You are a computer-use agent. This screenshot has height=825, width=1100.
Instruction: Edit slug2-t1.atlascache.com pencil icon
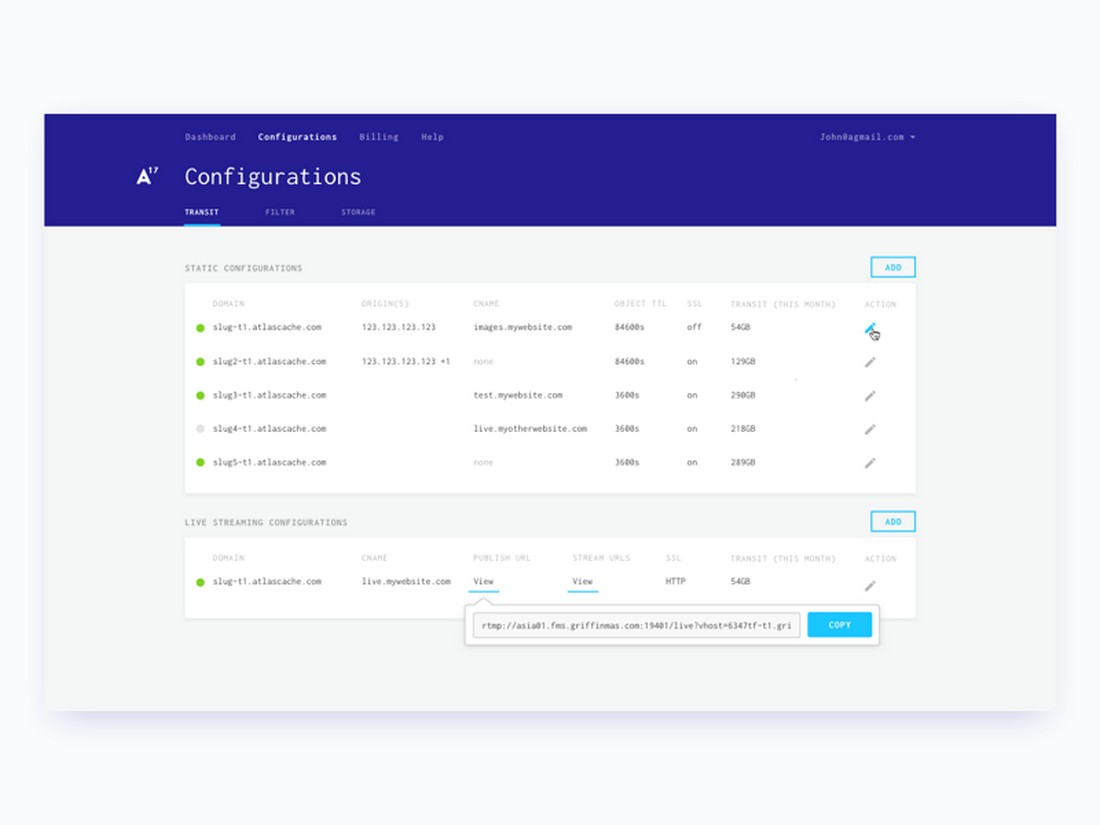(x=870, y=362)
